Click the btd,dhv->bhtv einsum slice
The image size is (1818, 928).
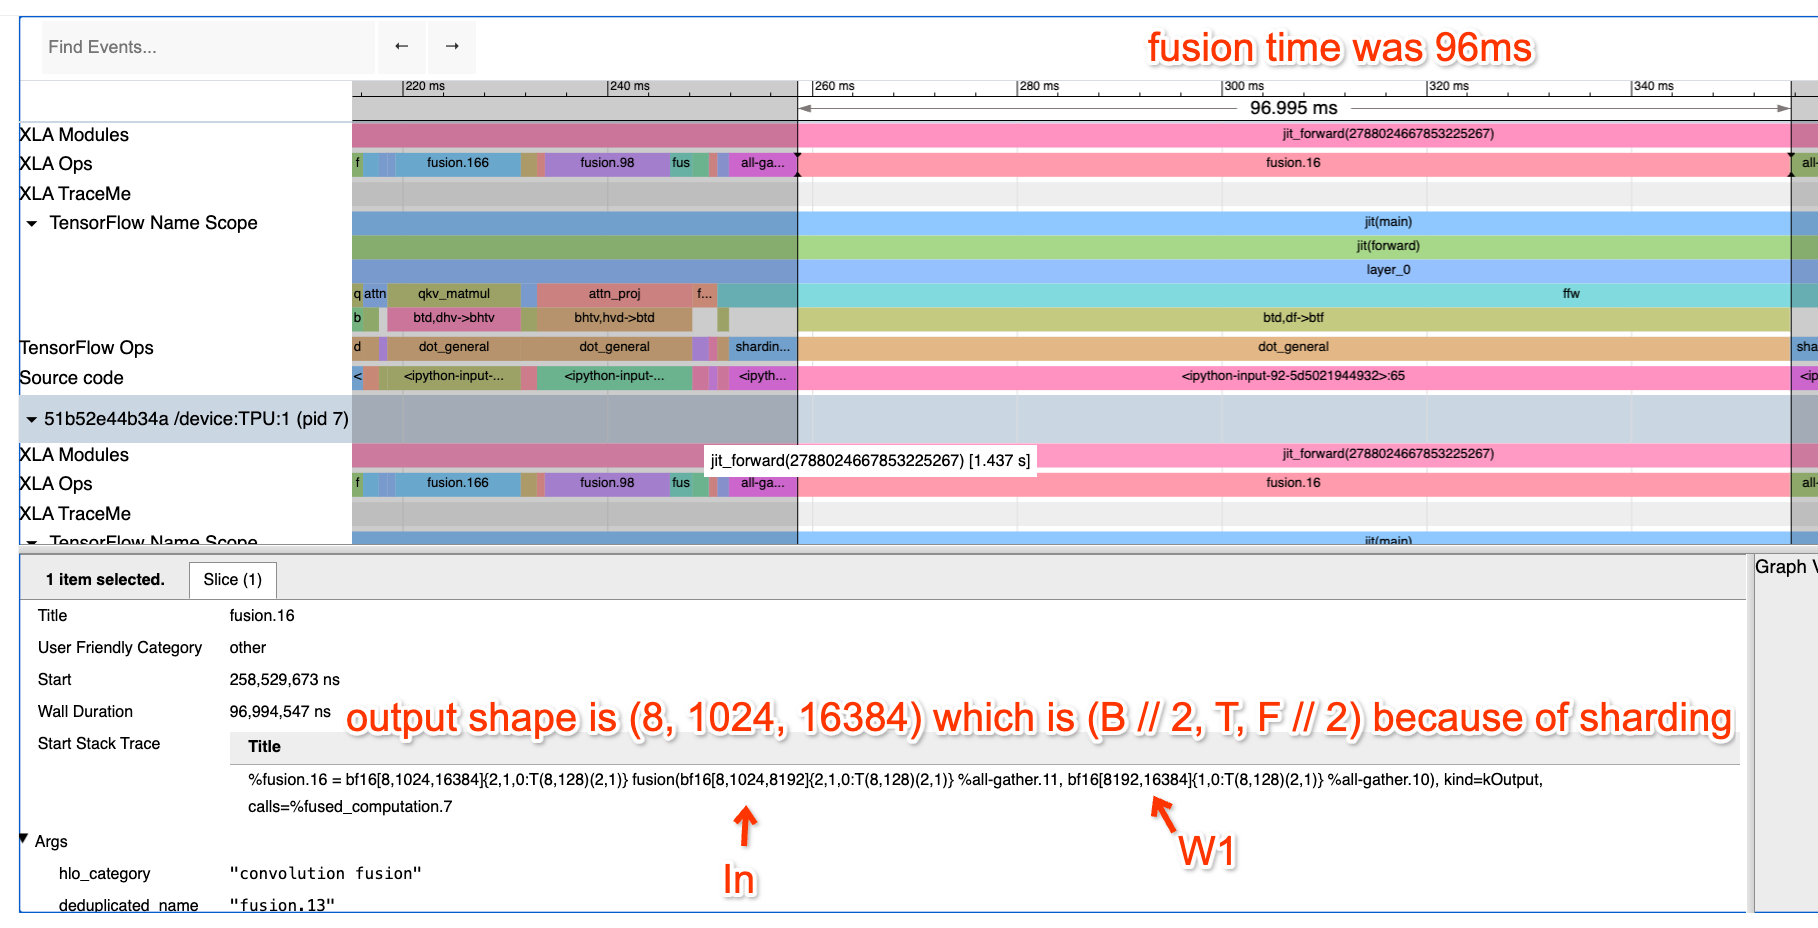coord(453,318)
